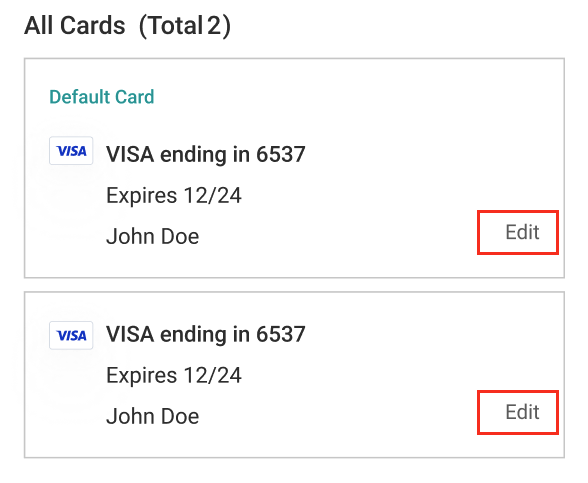Click the VISA logo on the Default Card
Screen dimensions: 588x483
(71, 151)
